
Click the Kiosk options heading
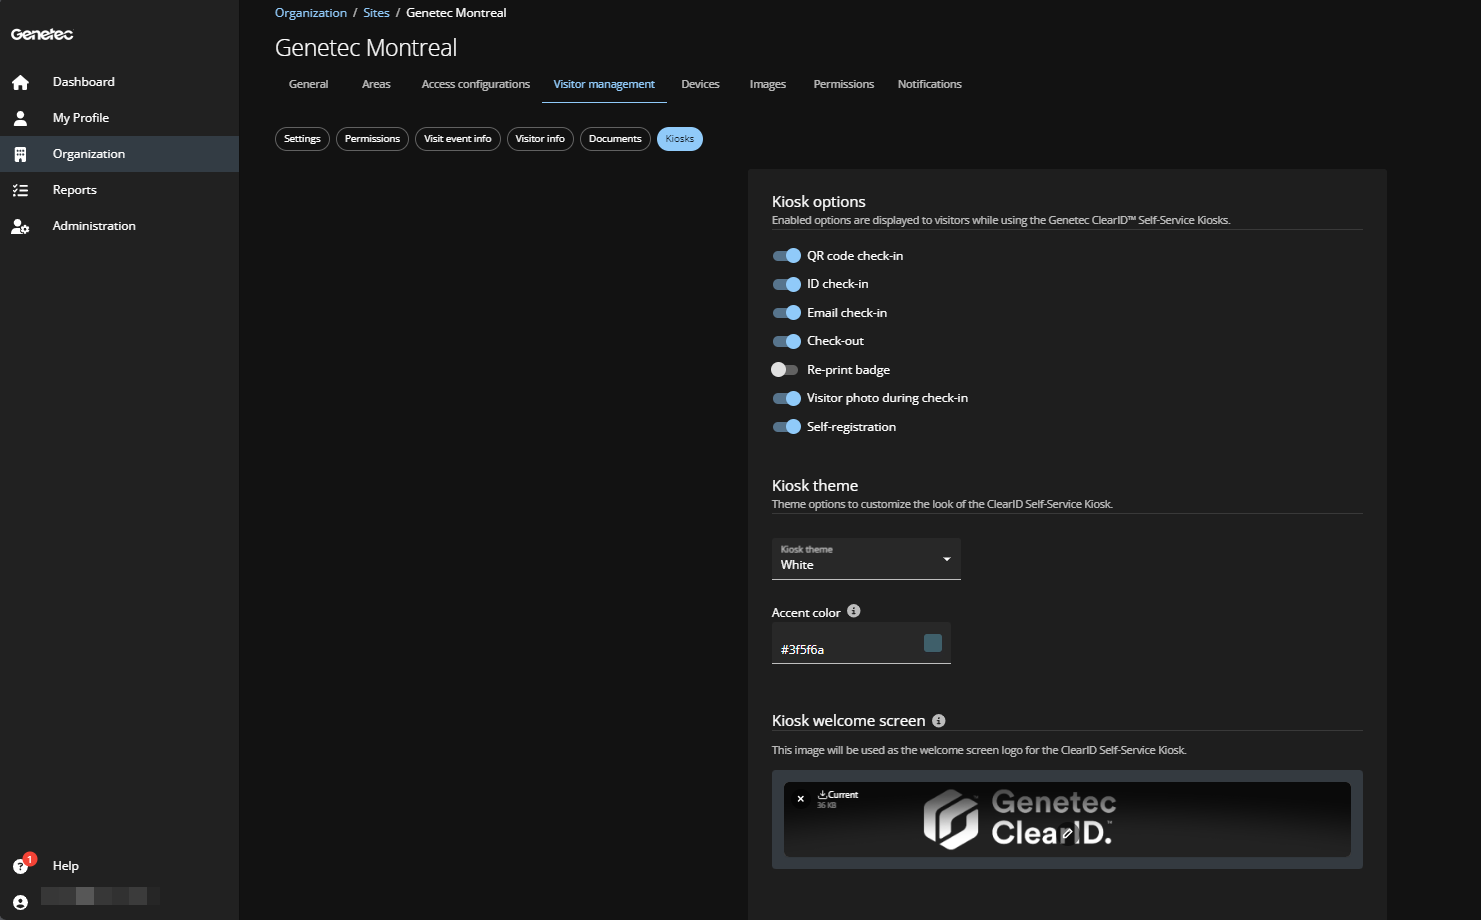(x=819, y=202)
